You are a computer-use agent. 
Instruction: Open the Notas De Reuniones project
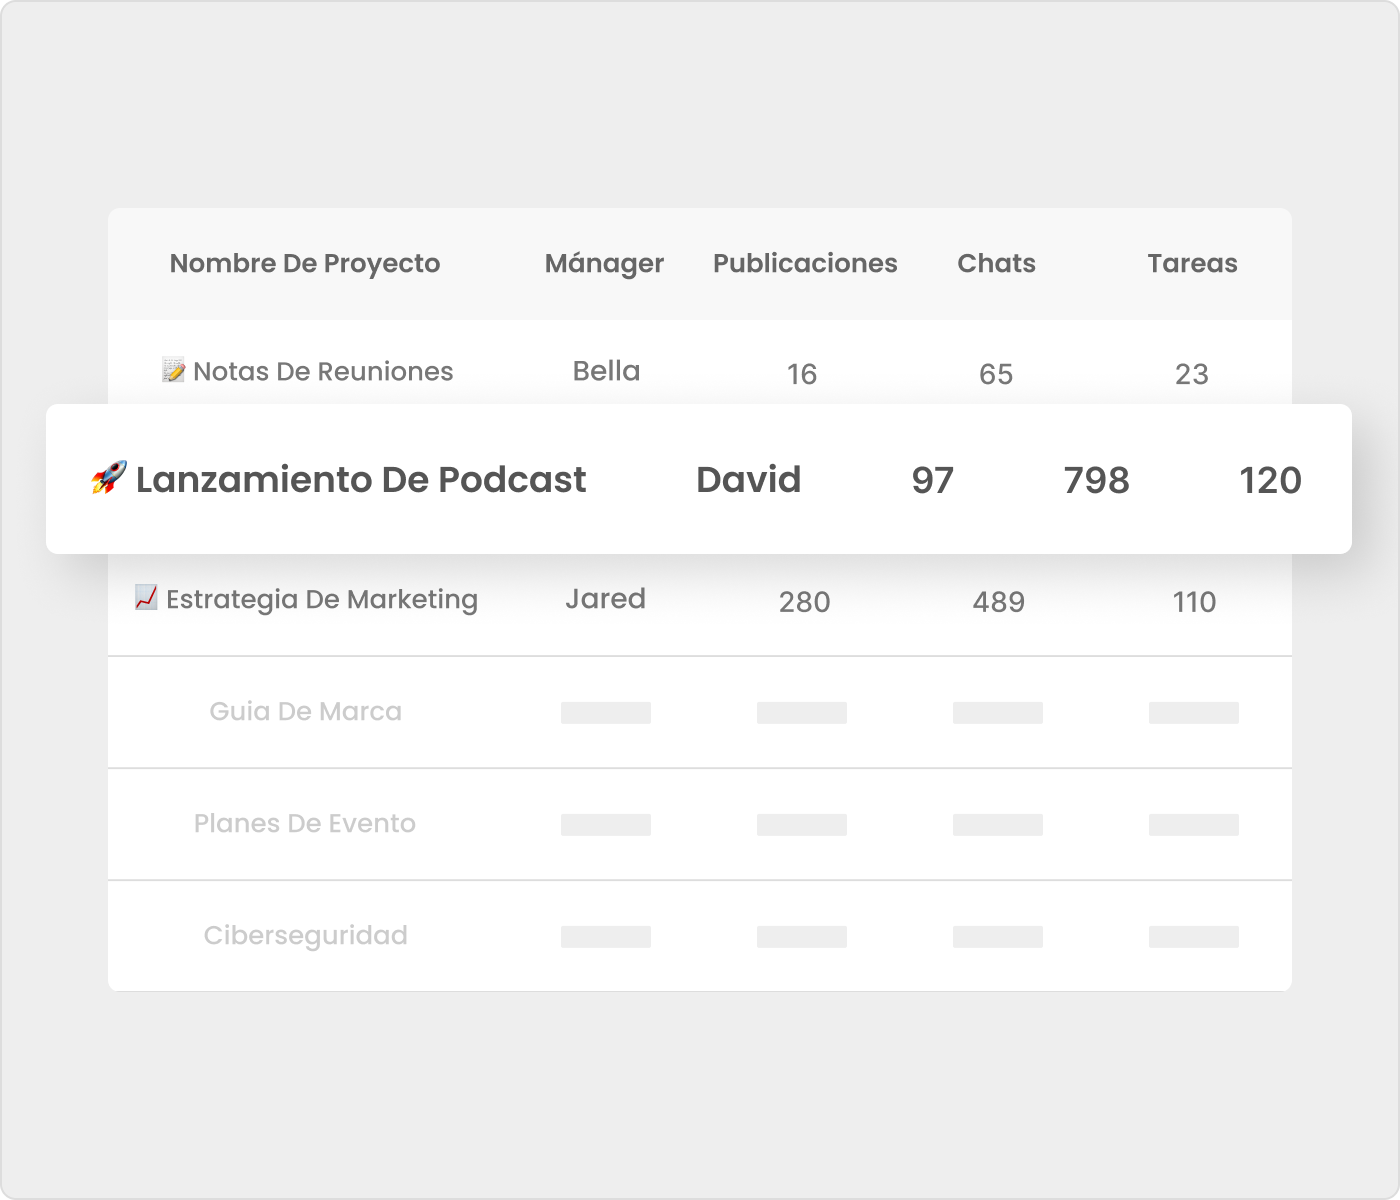point(322,371)
